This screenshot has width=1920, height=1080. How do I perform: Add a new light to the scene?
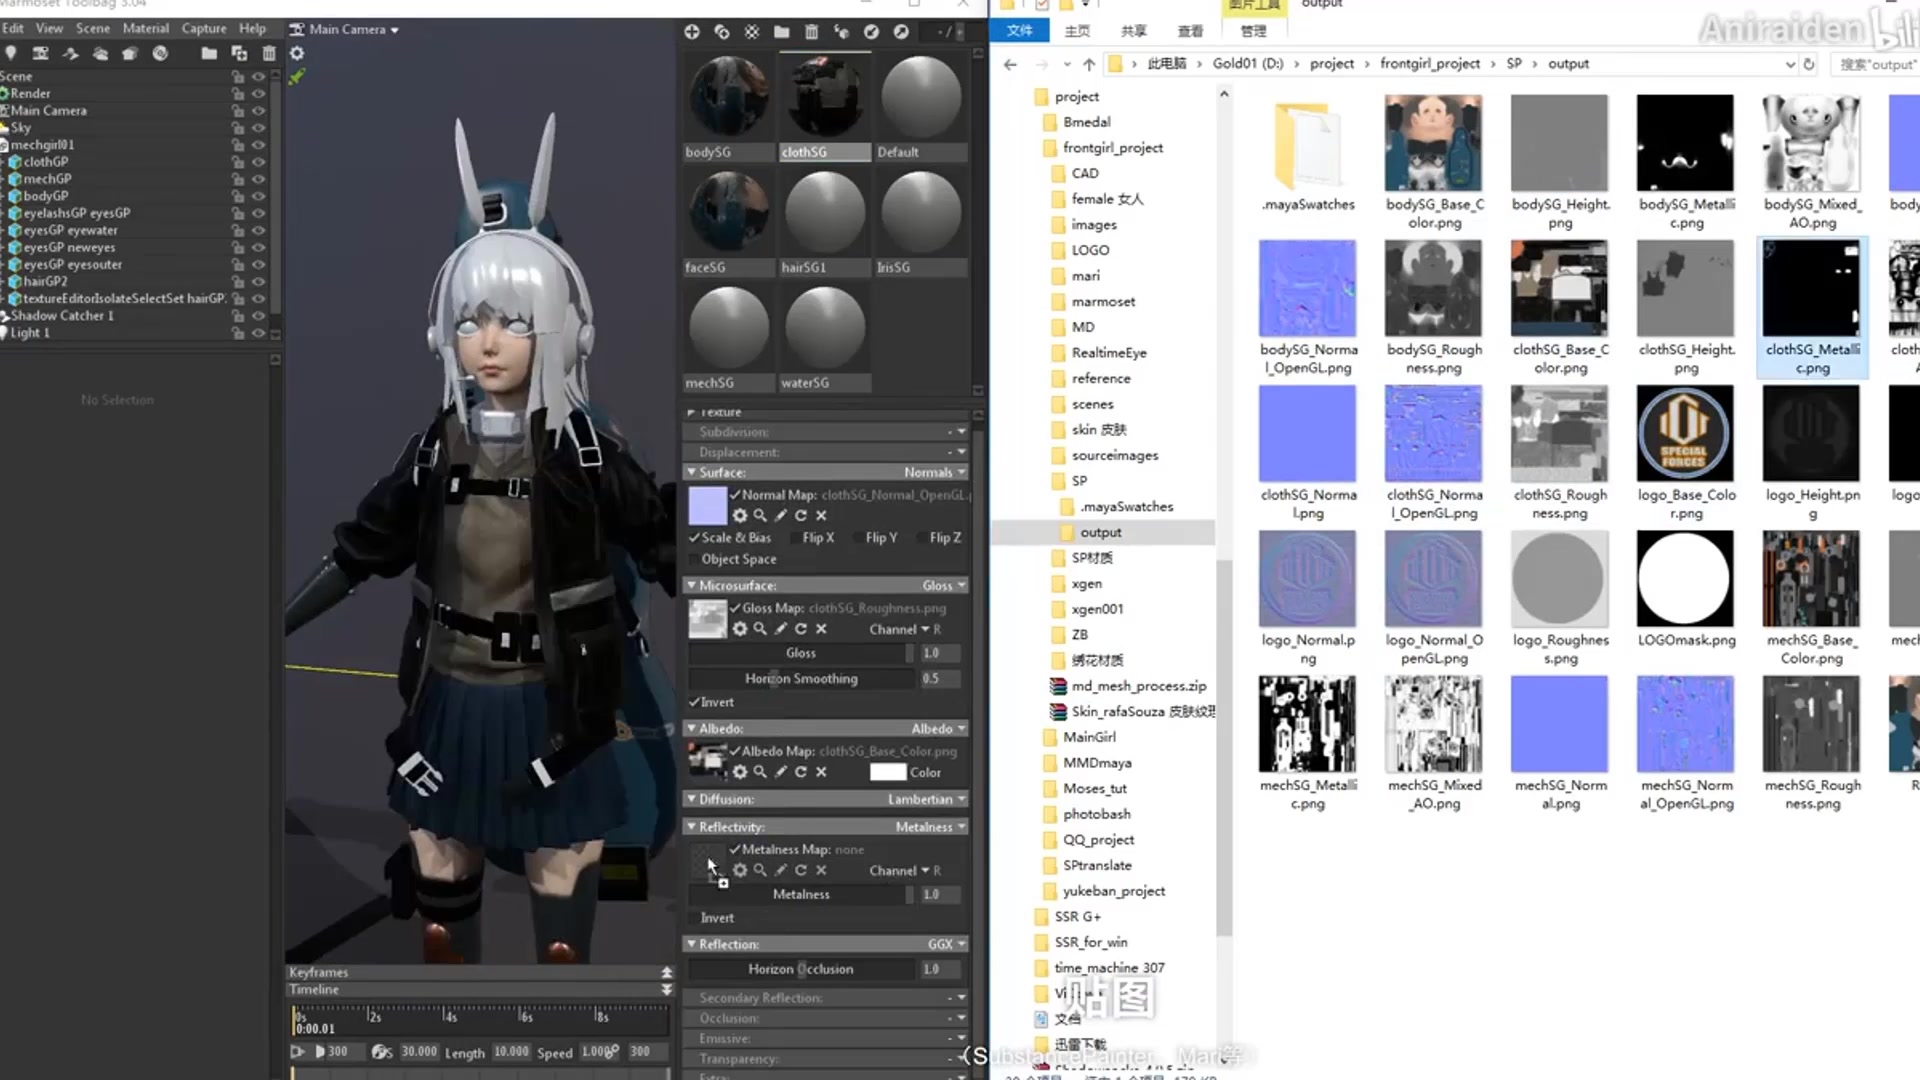point(11,53)
